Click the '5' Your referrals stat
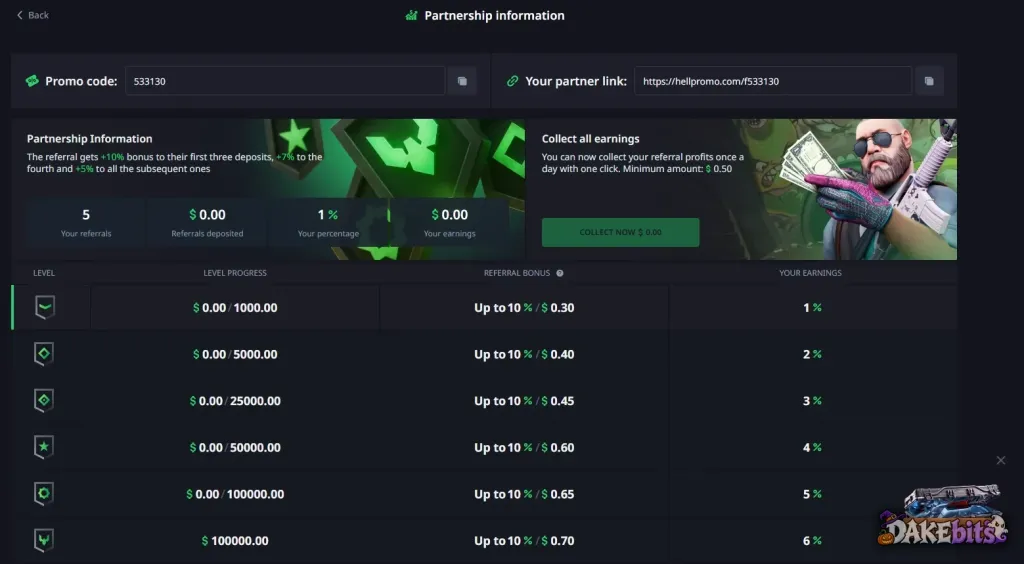 (86, 222)
